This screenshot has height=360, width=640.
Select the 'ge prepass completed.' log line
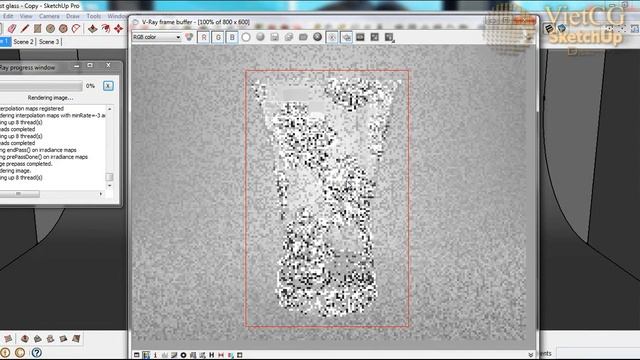tap(26, 164)
